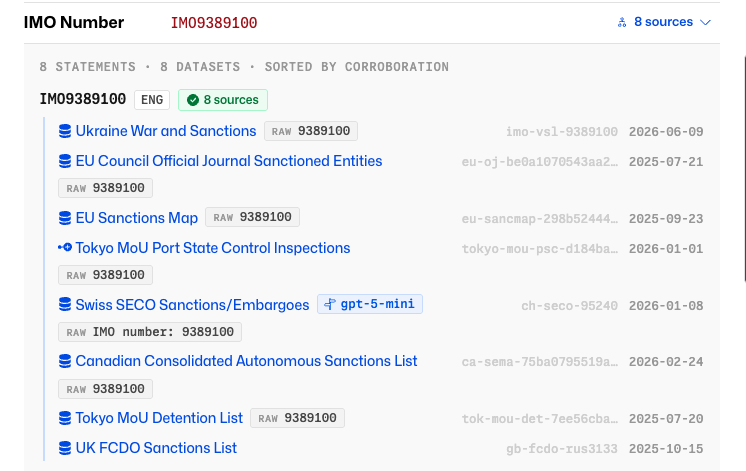The image size is (746, 471).
Task: Click the database icon beside Canadian Consolidated Autonomous Sanctions
Action: click(x=65, y=361)
